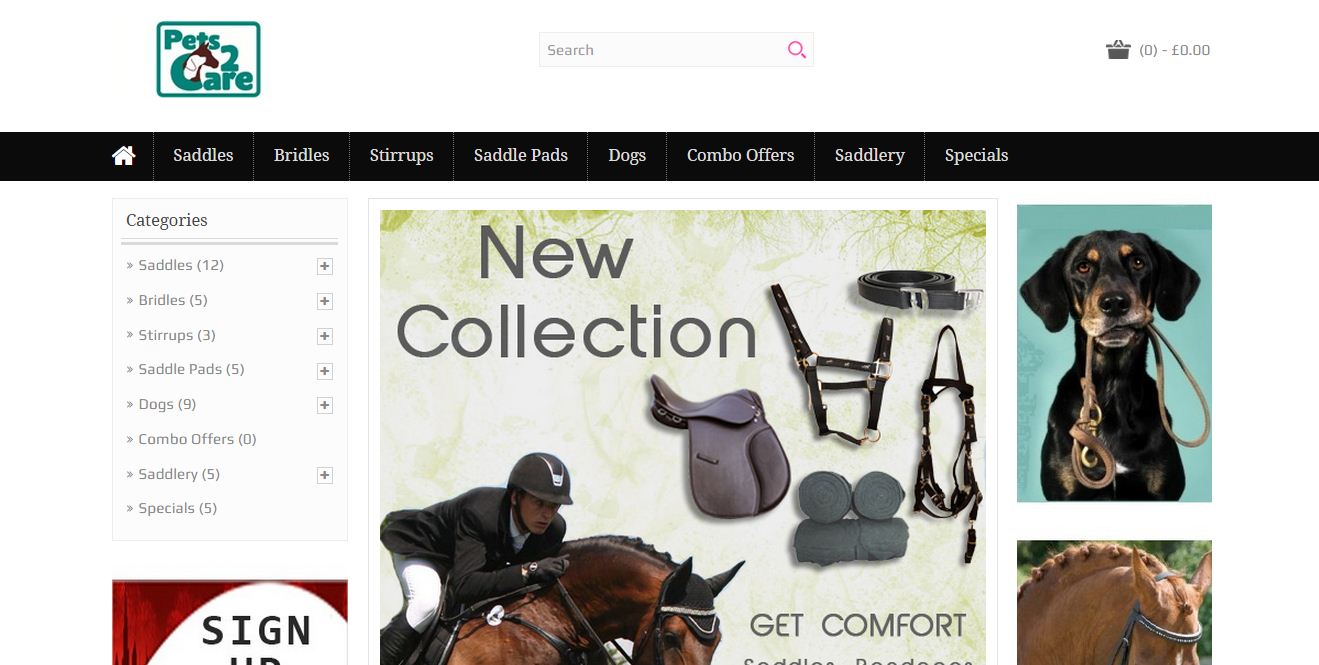This screenshot has width=1319, height=665.
Task: Focus the Search input field
Action: click(662, 50)
